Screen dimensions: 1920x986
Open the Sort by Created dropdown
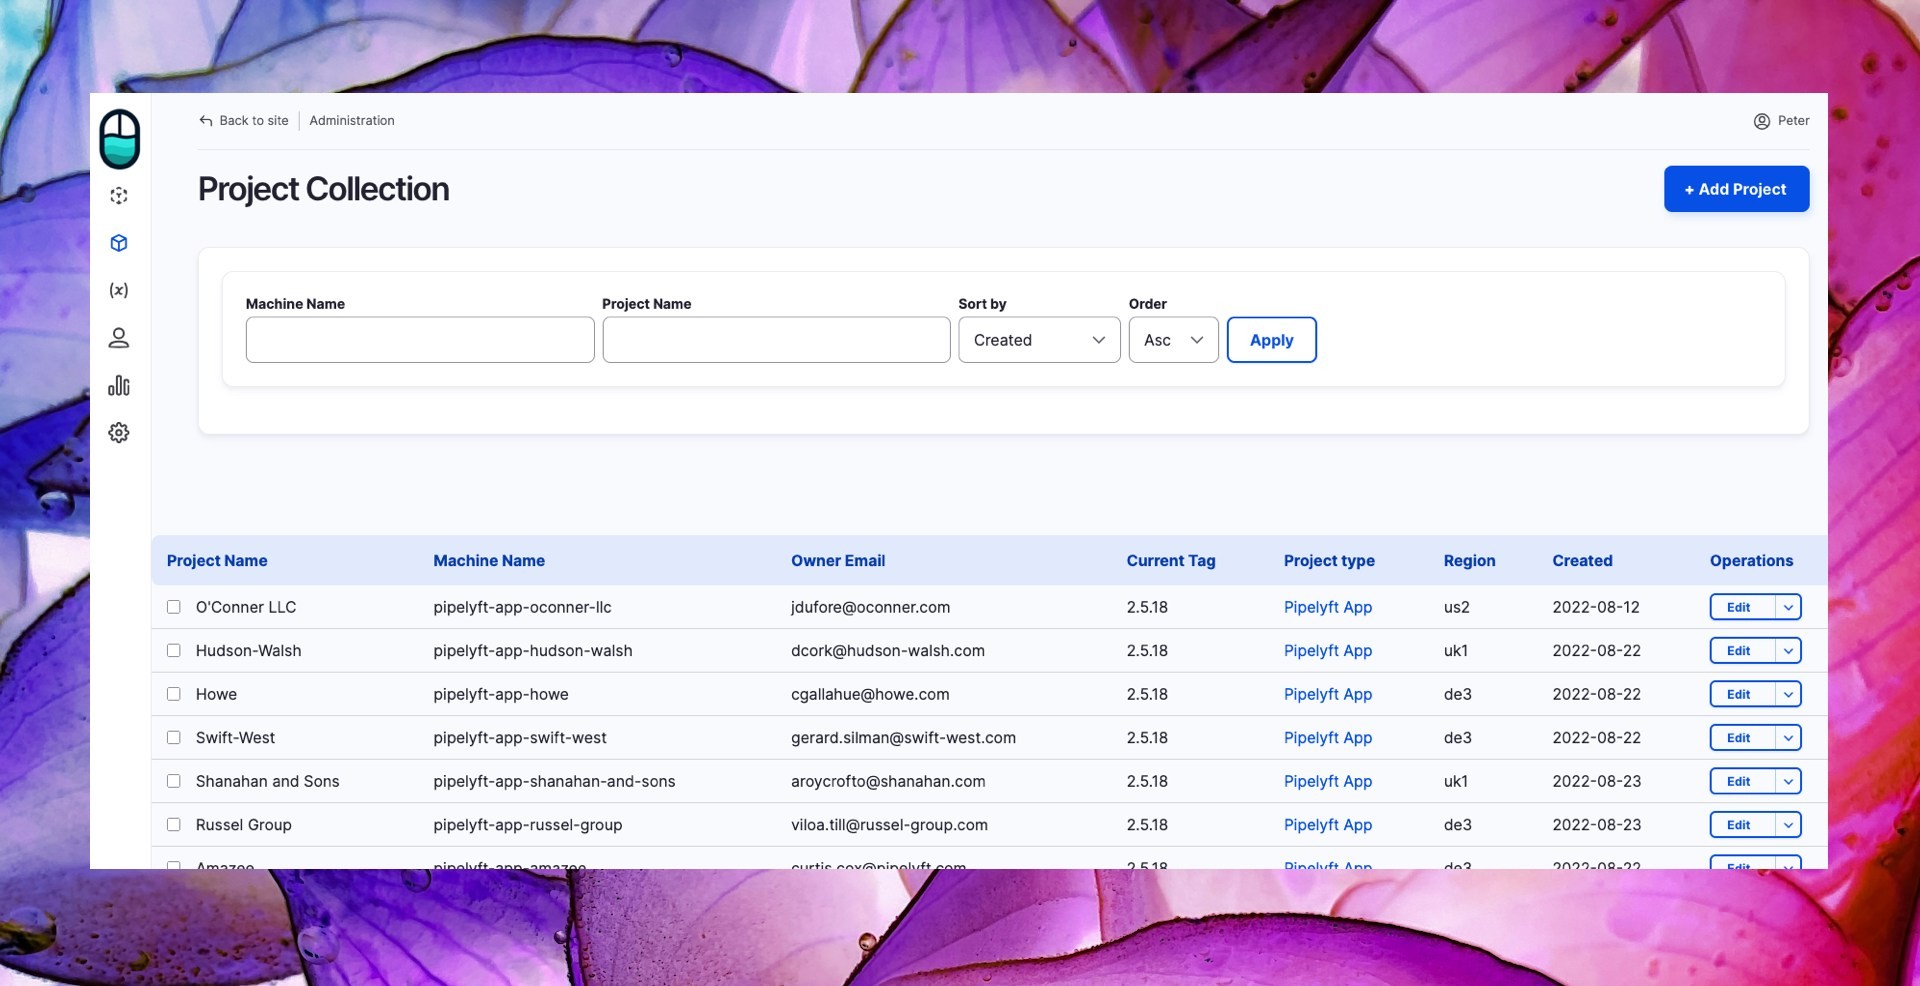point(1038,340)
